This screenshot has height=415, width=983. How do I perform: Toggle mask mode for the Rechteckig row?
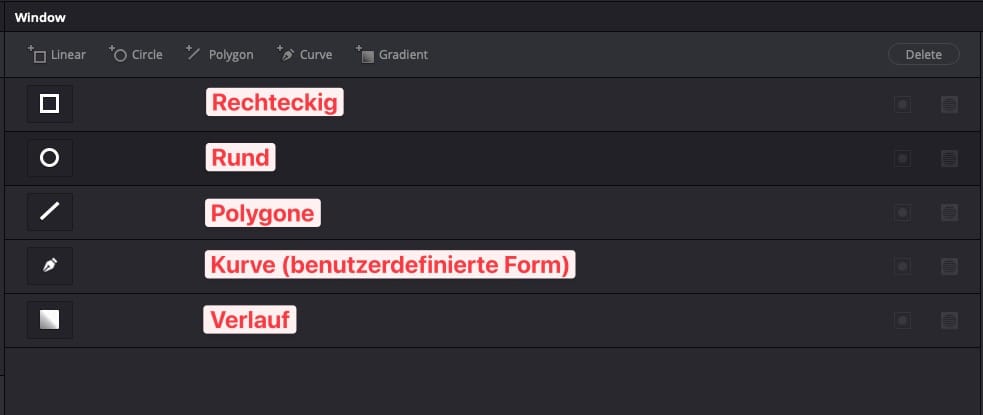coord(949,105)
